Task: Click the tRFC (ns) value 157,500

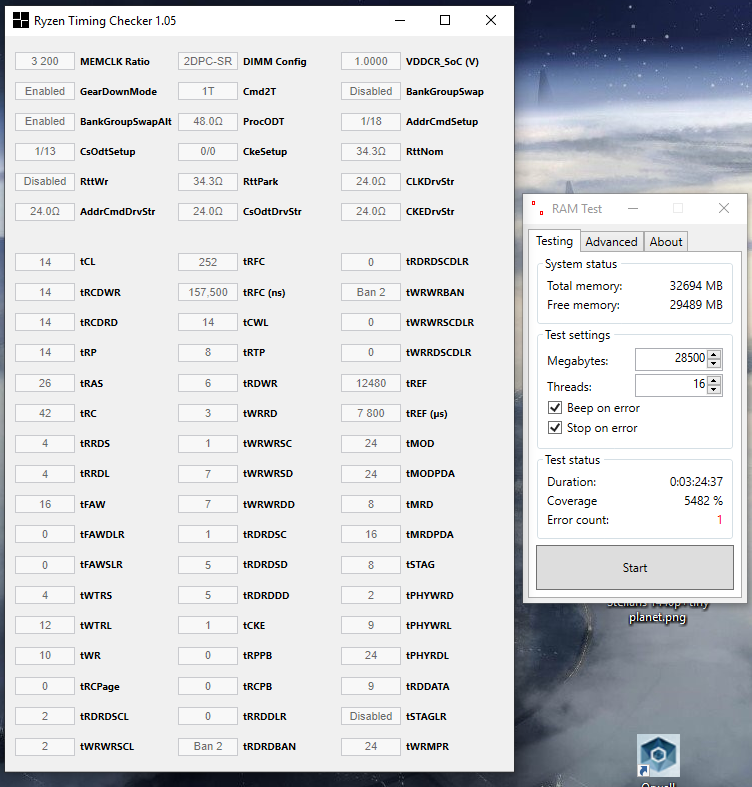Action: pyautogui.click(x=208, y=292)
